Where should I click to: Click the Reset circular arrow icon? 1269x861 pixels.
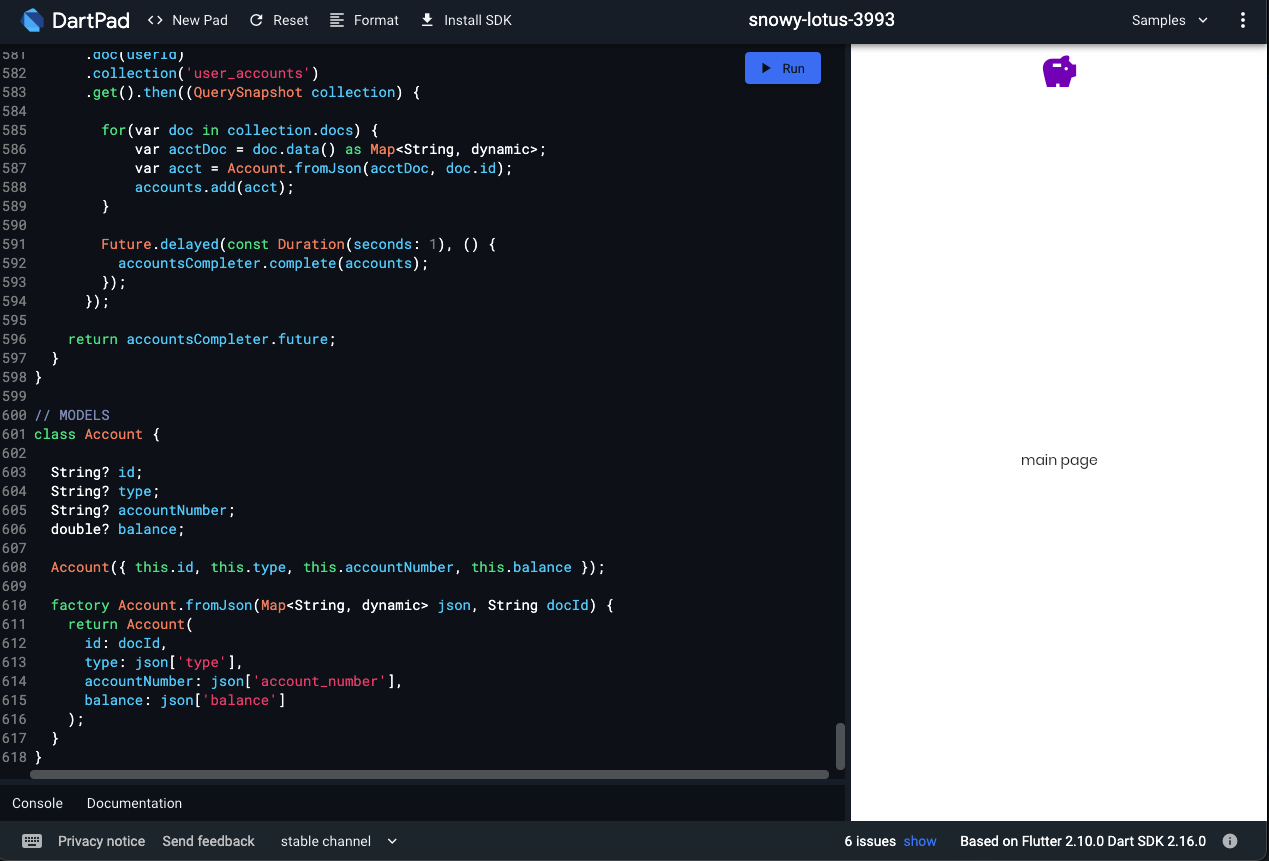point(257,20)
